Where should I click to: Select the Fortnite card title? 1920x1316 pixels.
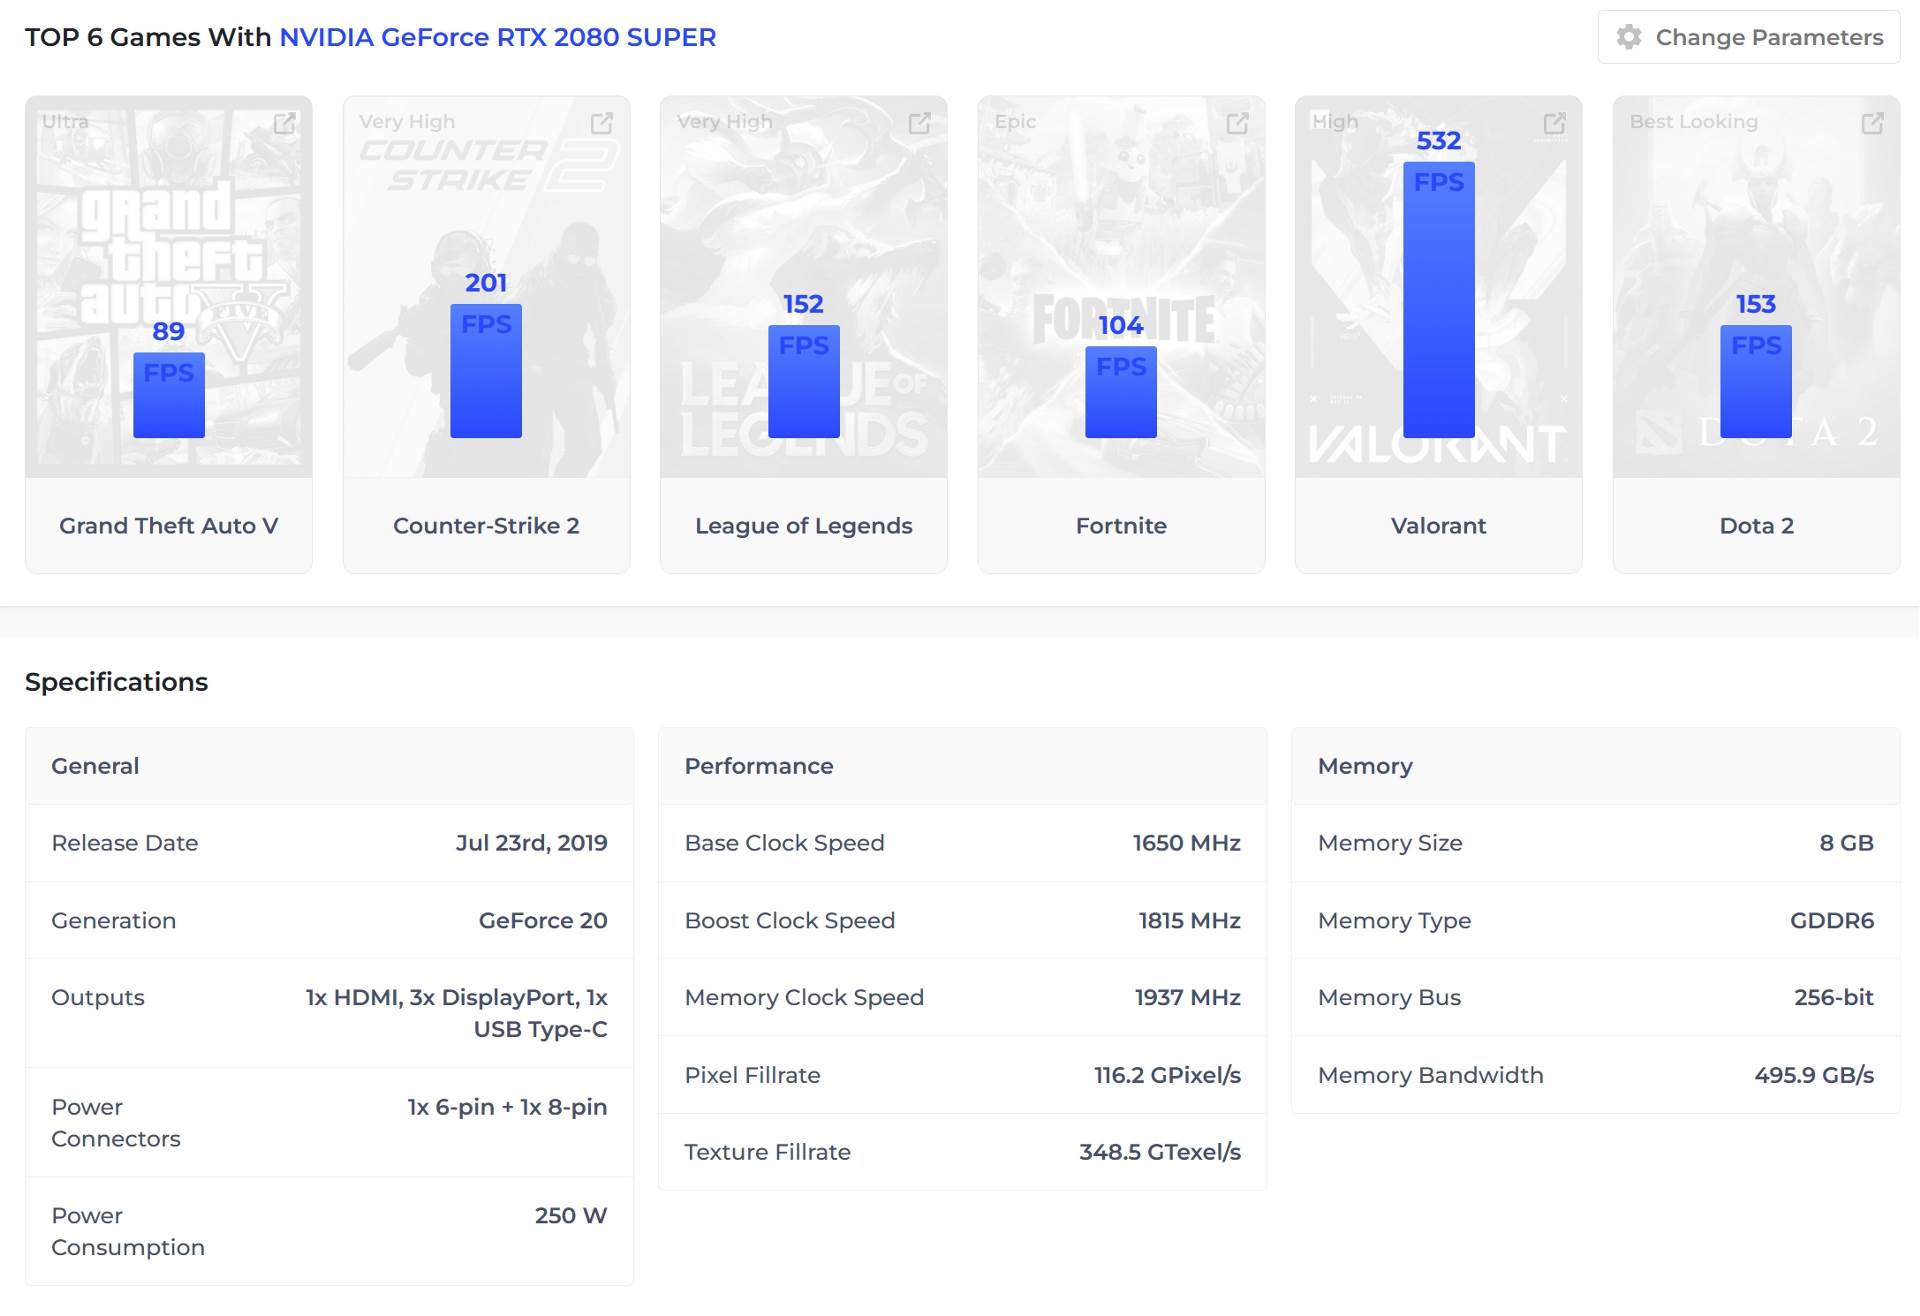click(x=1121, y=526)
